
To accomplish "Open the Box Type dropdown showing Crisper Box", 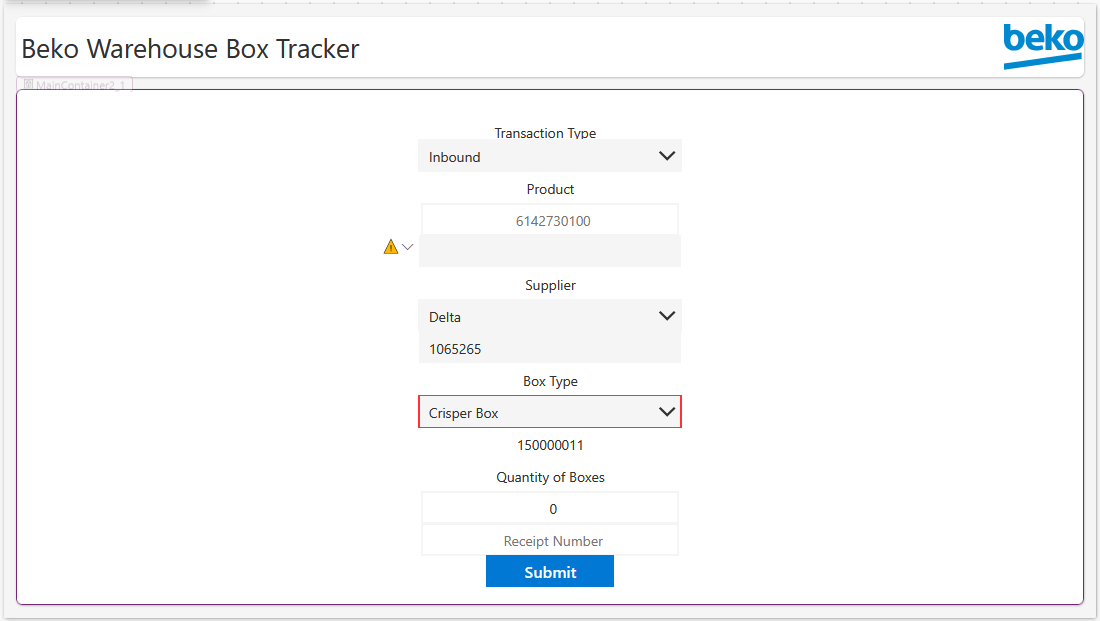I will point(549,412).
